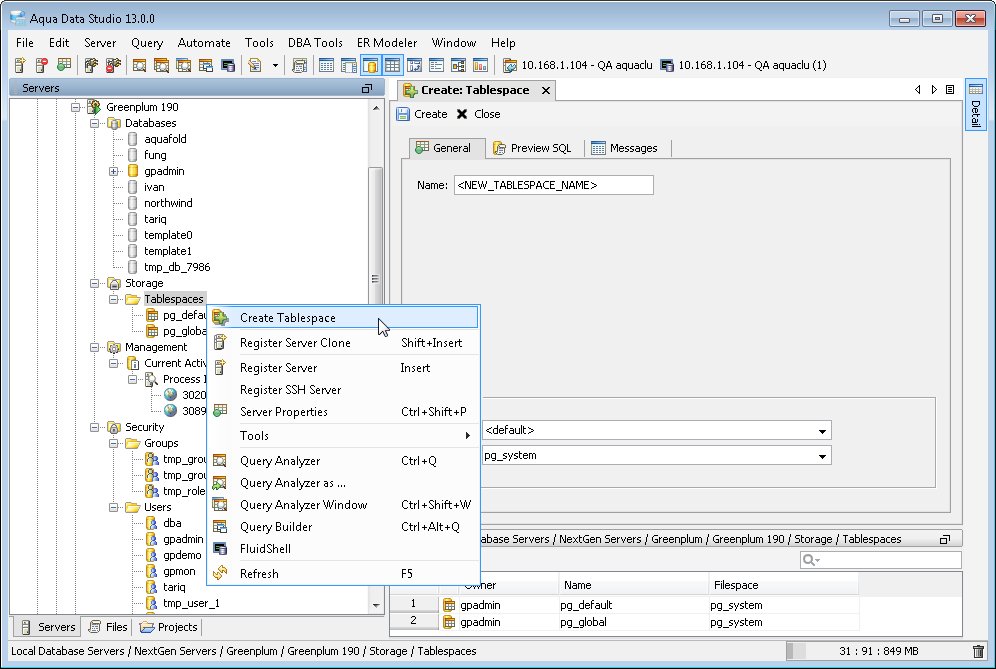Select Create Tablespace in the context menu
Screen dimensions: 996x669
344,318
